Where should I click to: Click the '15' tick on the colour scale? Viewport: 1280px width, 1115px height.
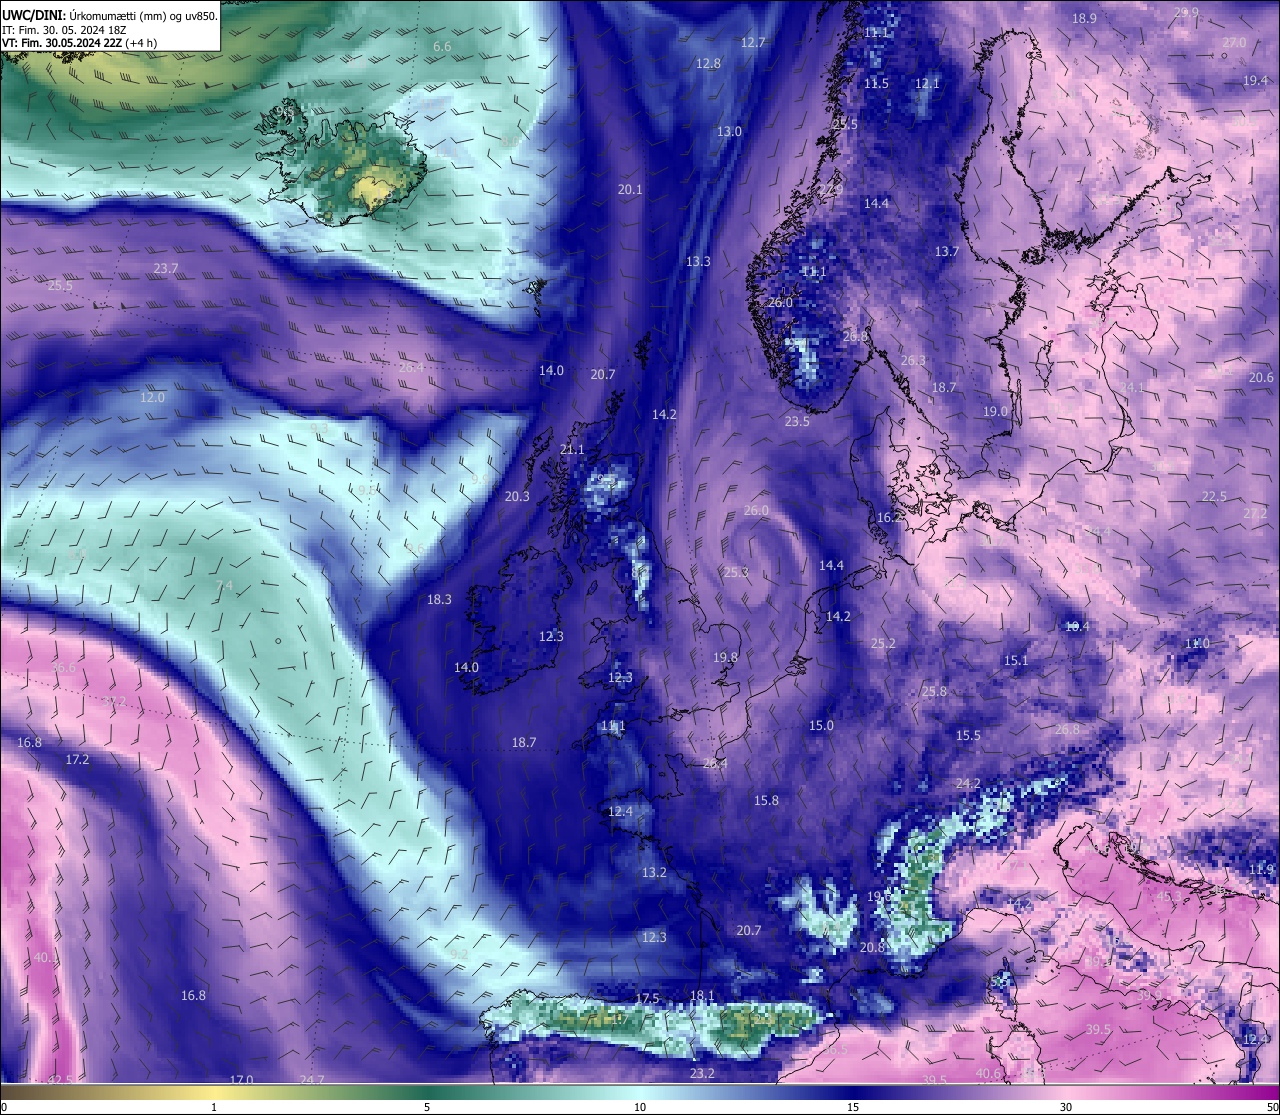pyautogui.click(x=853, y=1107)
